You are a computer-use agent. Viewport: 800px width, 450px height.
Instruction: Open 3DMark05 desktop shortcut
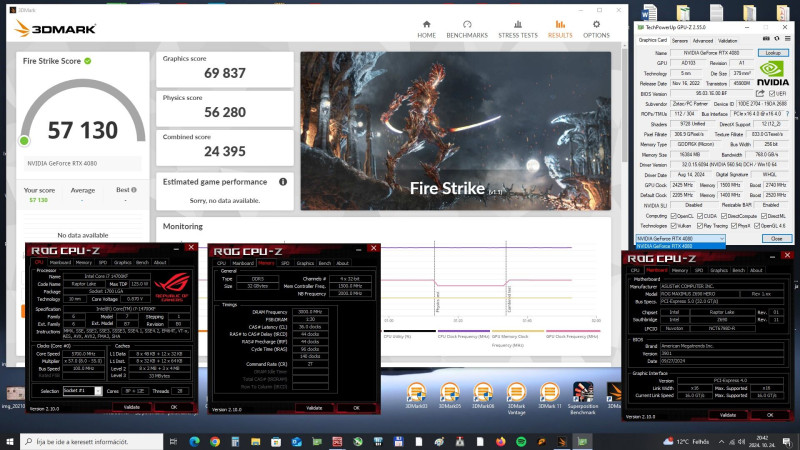point(449,396)
